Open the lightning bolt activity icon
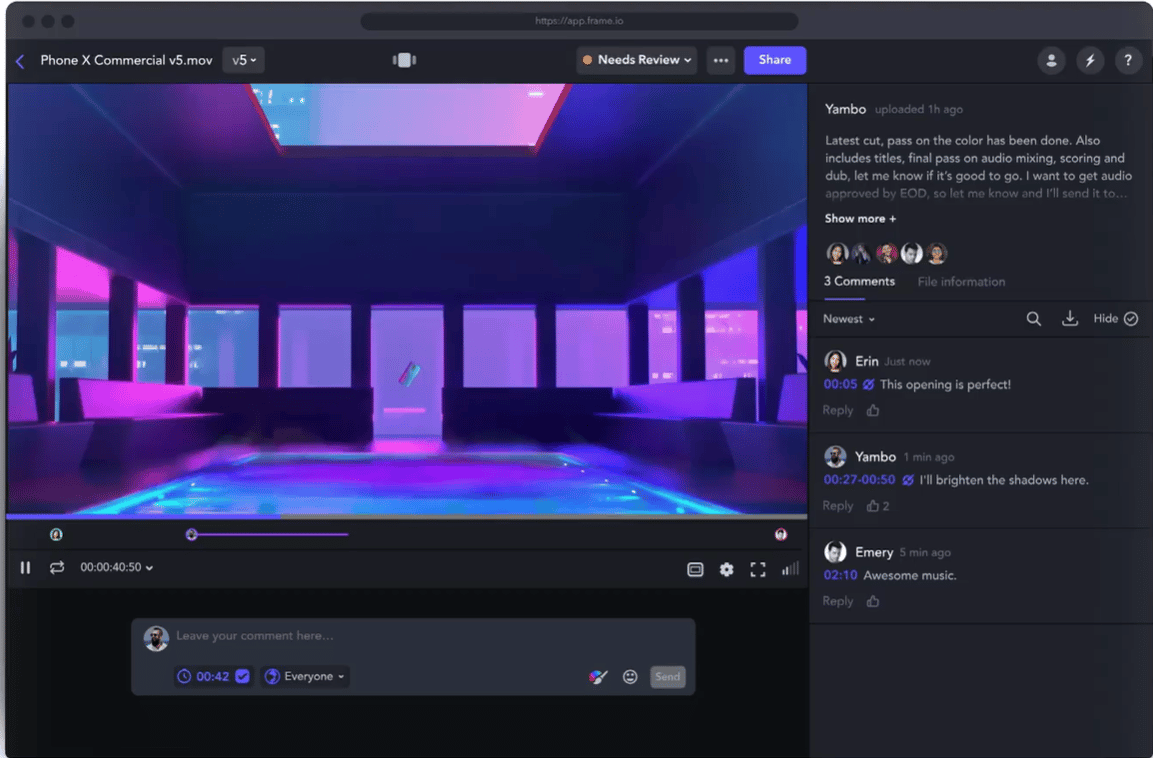Image resolution: width=1153 pixels, height=758 pixels. 1090,60
